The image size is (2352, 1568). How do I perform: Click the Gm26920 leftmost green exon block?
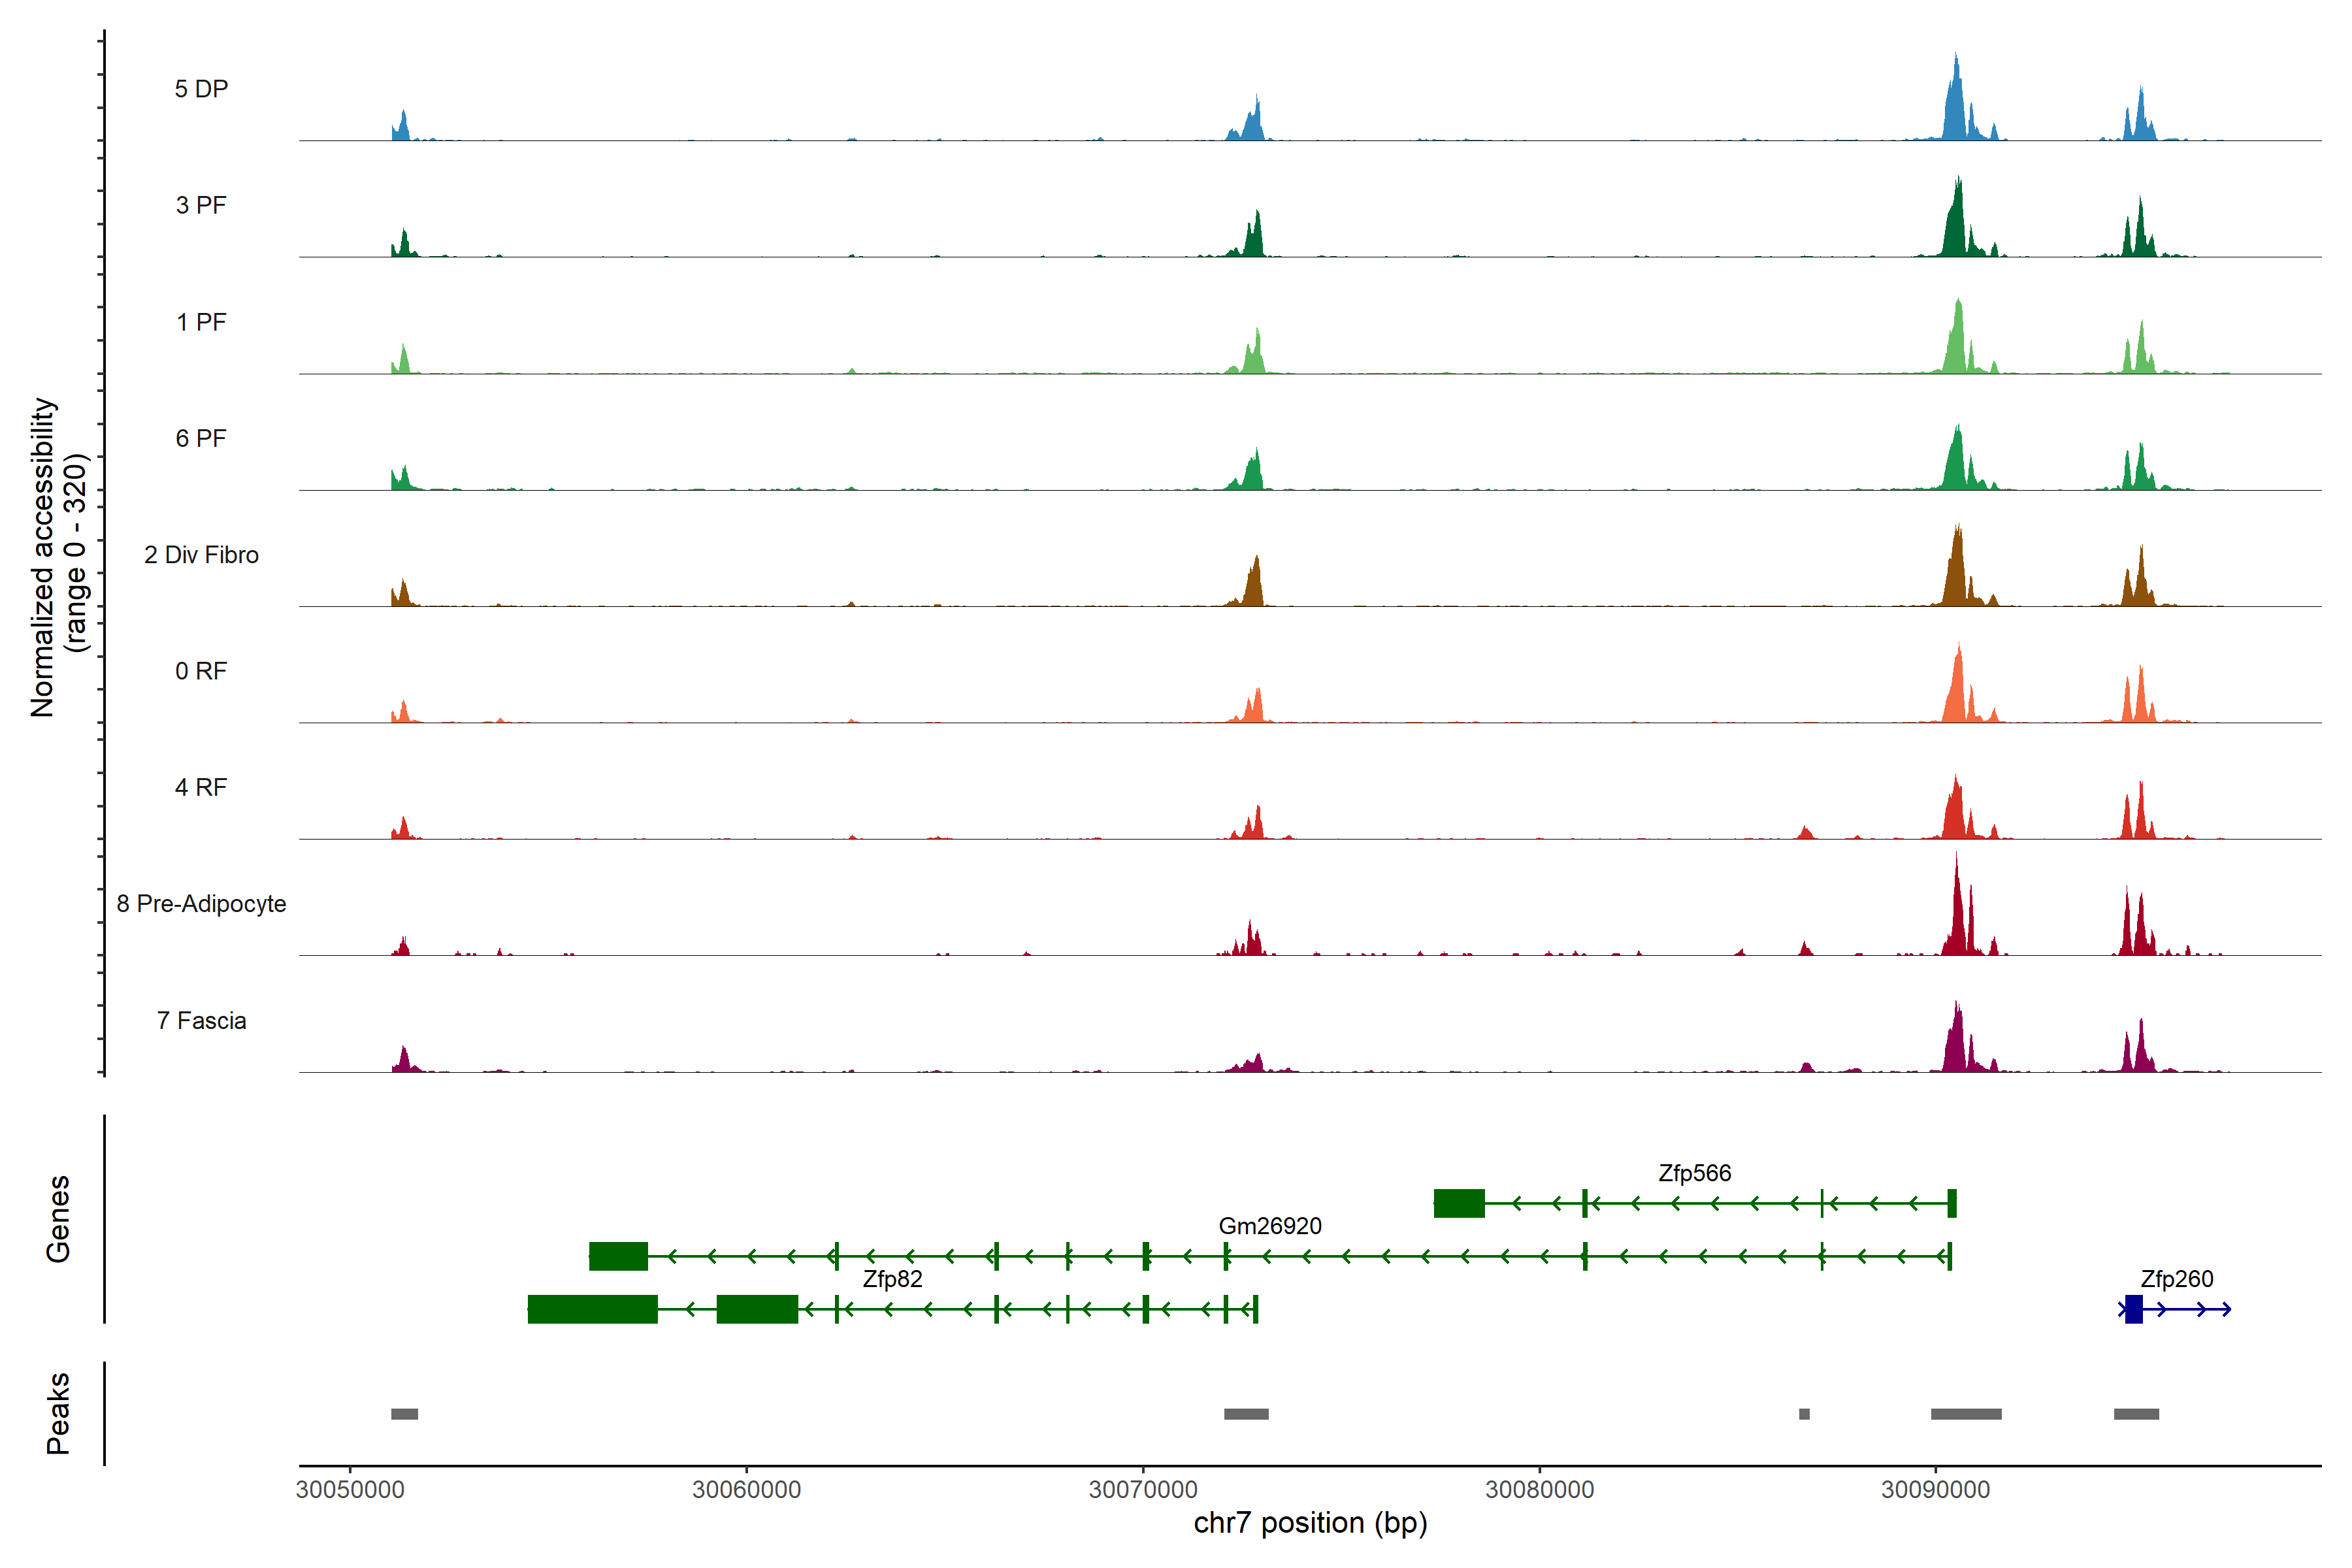click(x=618, y=1256)
